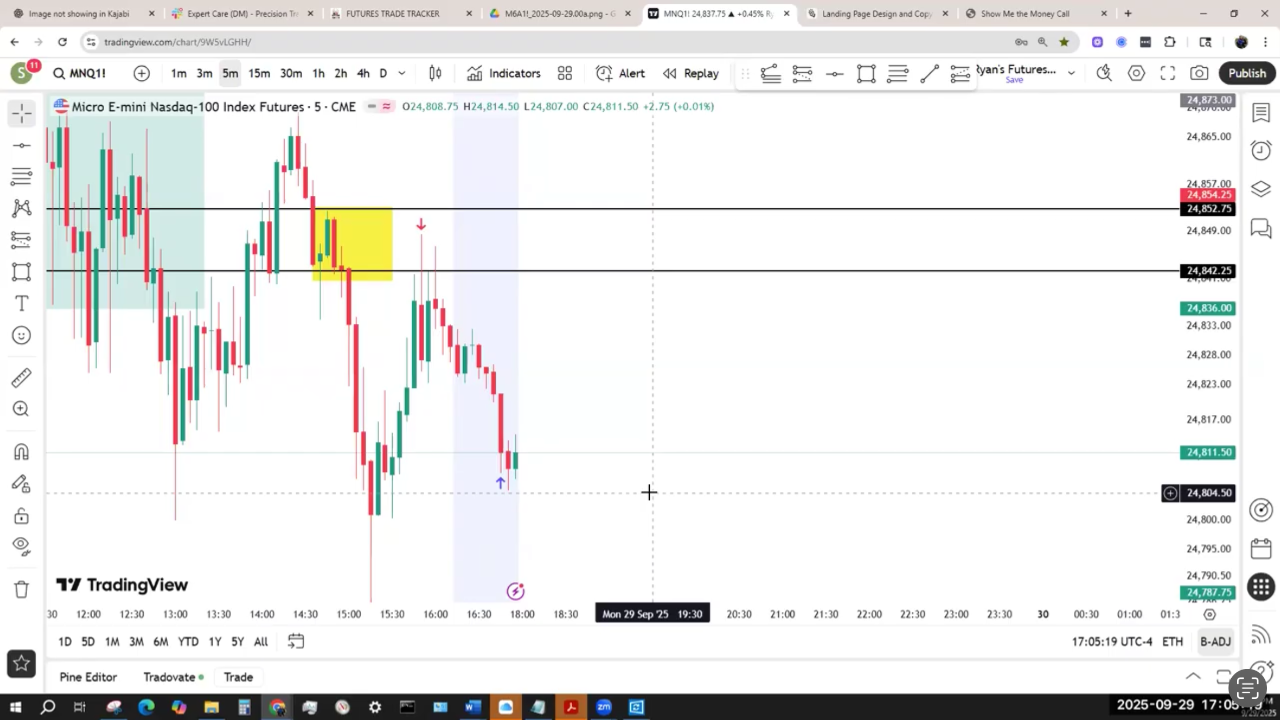Screen dimensions: 1280x720
Task: Open the Indicators dialog
Action: (x=503, y=73)
